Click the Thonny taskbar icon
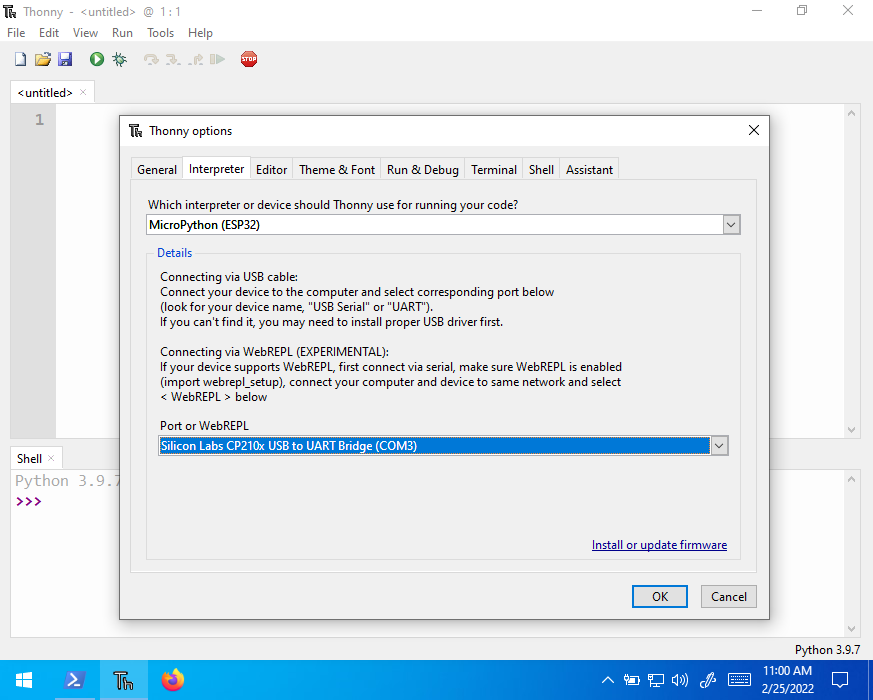 point(124,680)
